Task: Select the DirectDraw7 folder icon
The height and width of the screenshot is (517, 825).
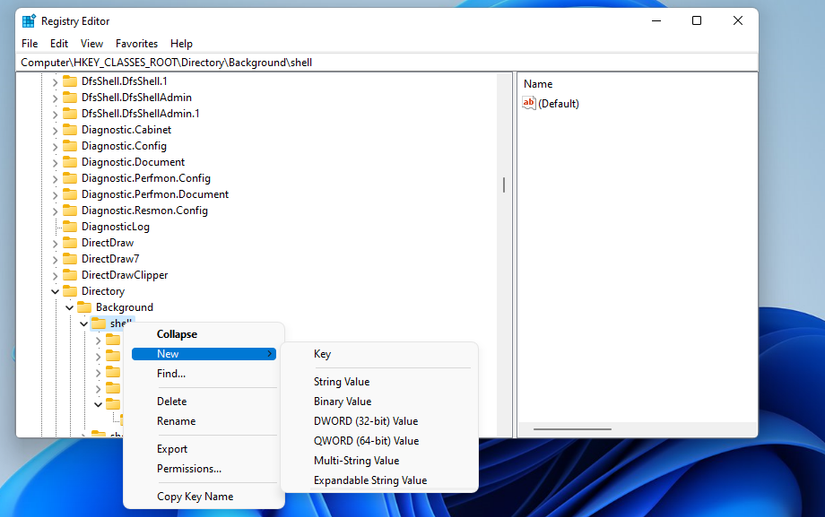Action: 69,259
